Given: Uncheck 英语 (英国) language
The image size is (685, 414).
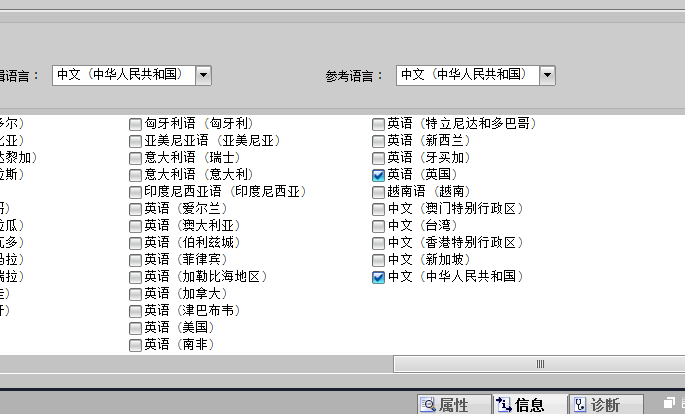Looking at the screenshot, I should (x=378, y=176).
